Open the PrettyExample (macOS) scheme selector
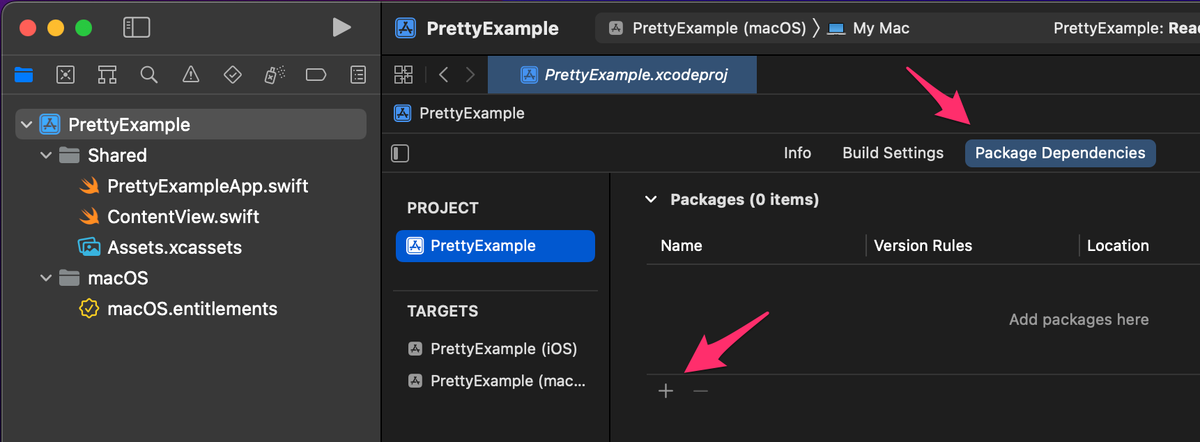This screenshot has width=1200, height=442. tap(708, 28)
